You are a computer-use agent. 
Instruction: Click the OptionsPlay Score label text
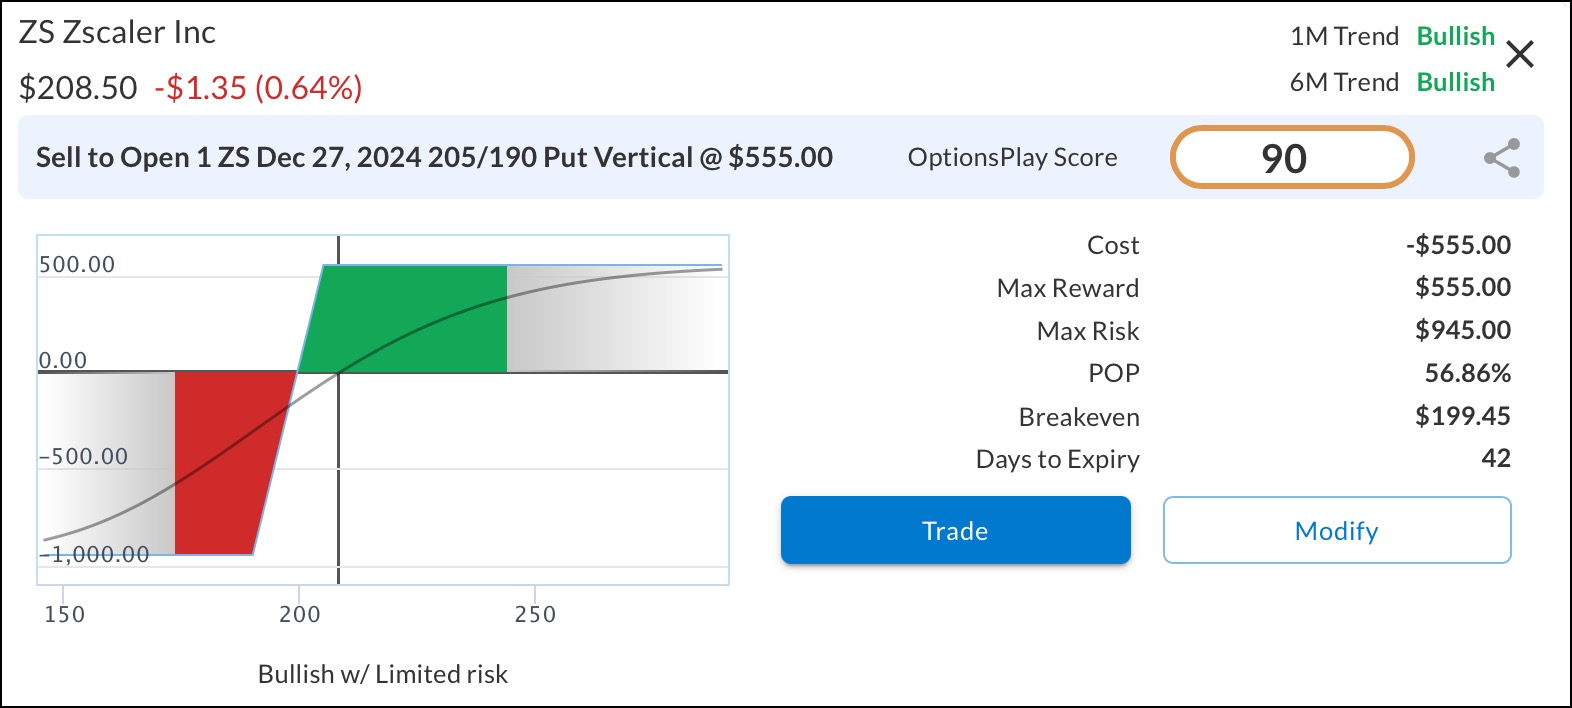click(x=1012, y=158)
